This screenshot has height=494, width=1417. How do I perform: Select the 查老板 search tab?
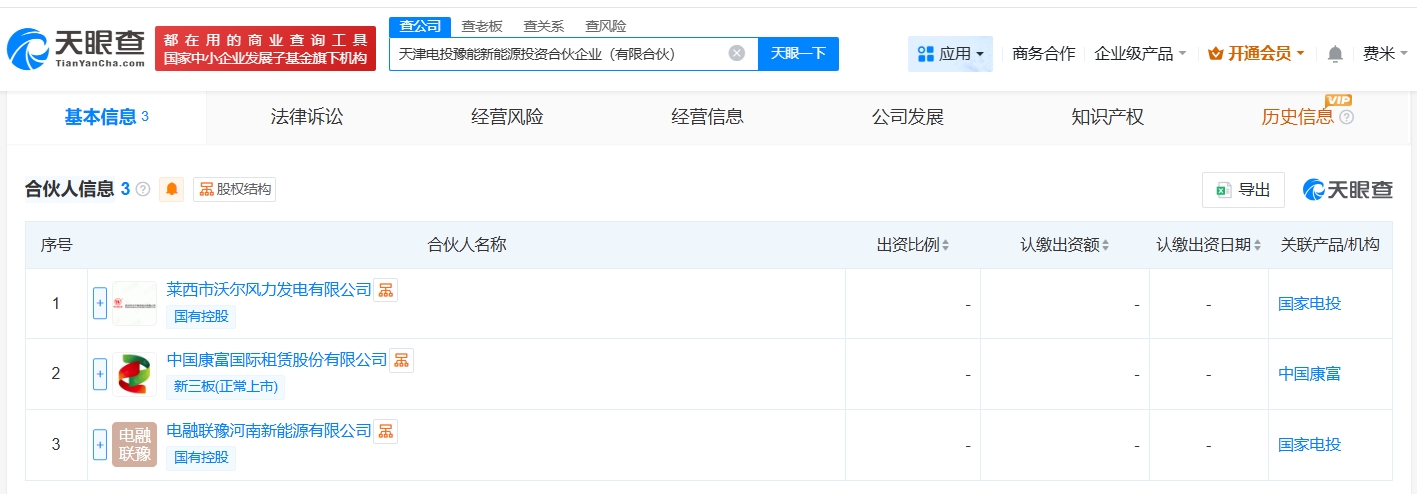[482, 26]
